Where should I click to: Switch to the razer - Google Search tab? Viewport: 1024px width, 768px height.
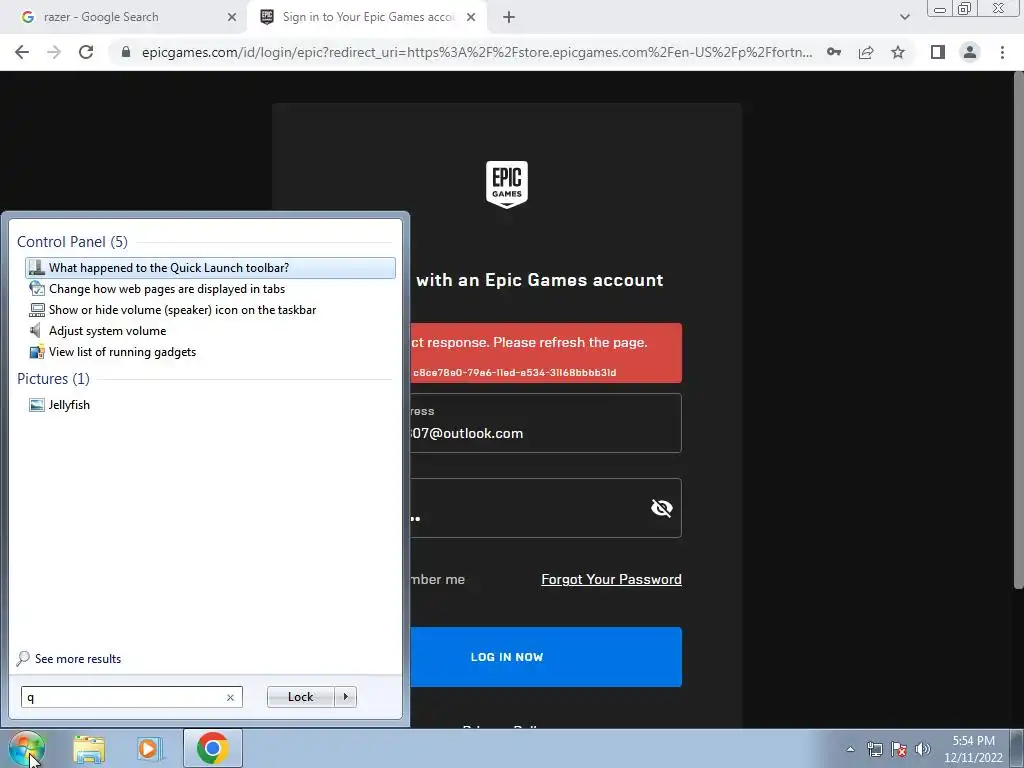(x=124, y=18)
